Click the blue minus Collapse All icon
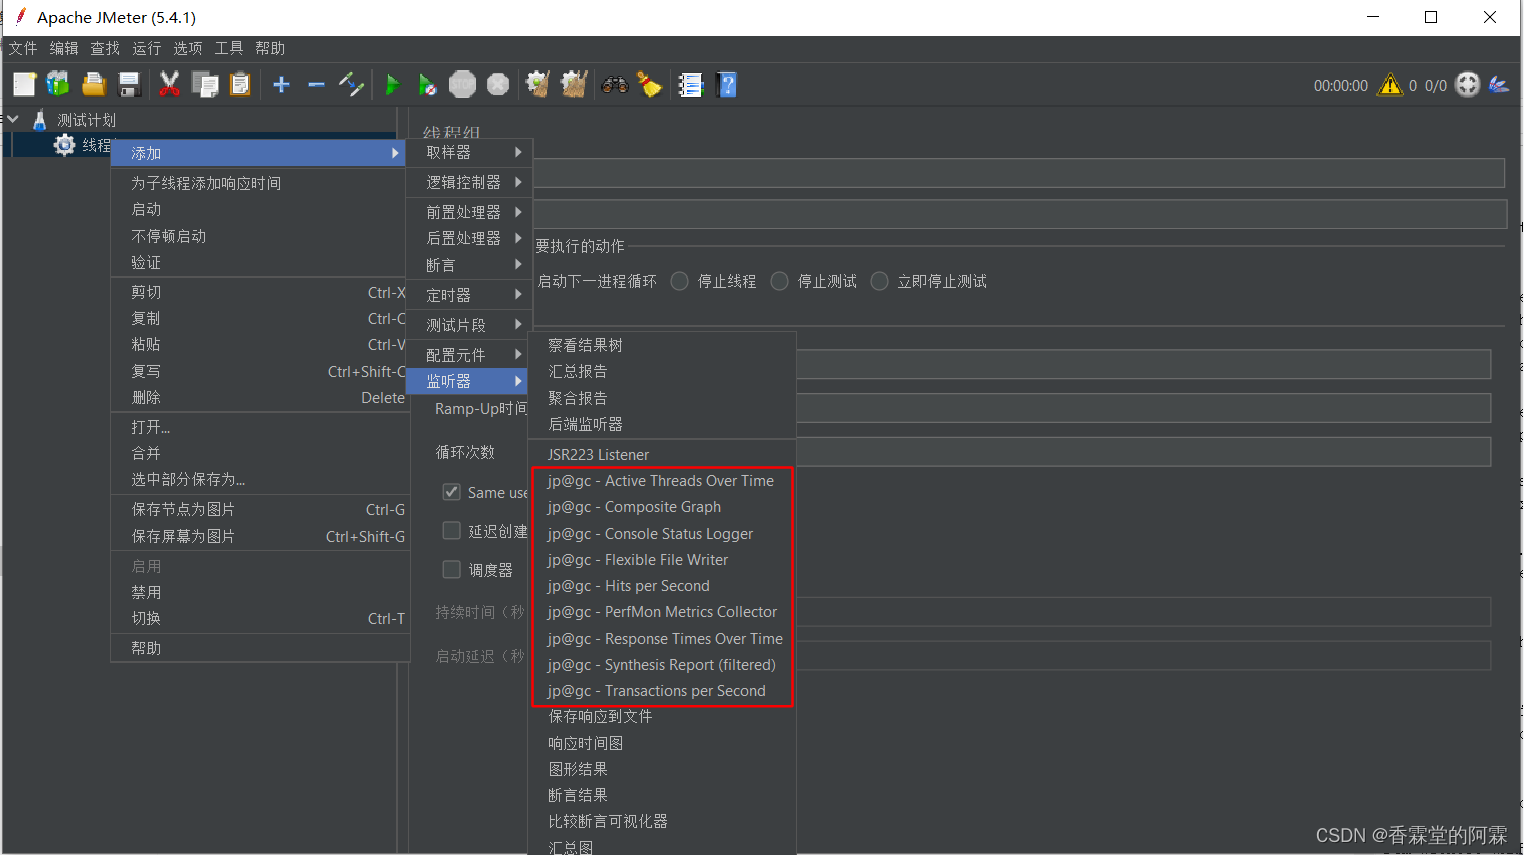This screenshot has height=855, width=1524. tap(316, 85)
